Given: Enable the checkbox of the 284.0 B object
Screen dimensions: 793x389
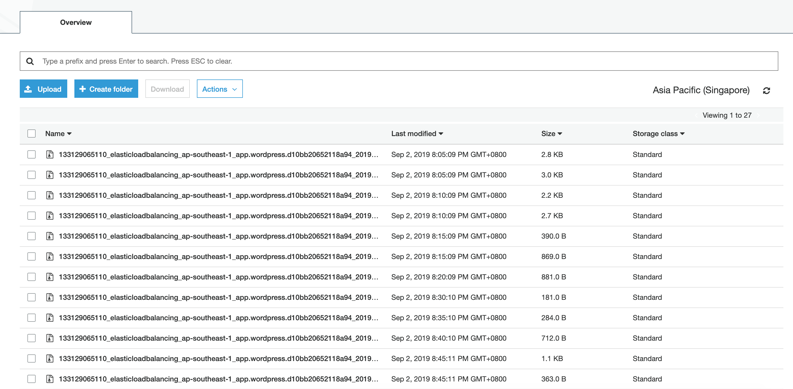Looking at the screenshot, I should (31, 318).
